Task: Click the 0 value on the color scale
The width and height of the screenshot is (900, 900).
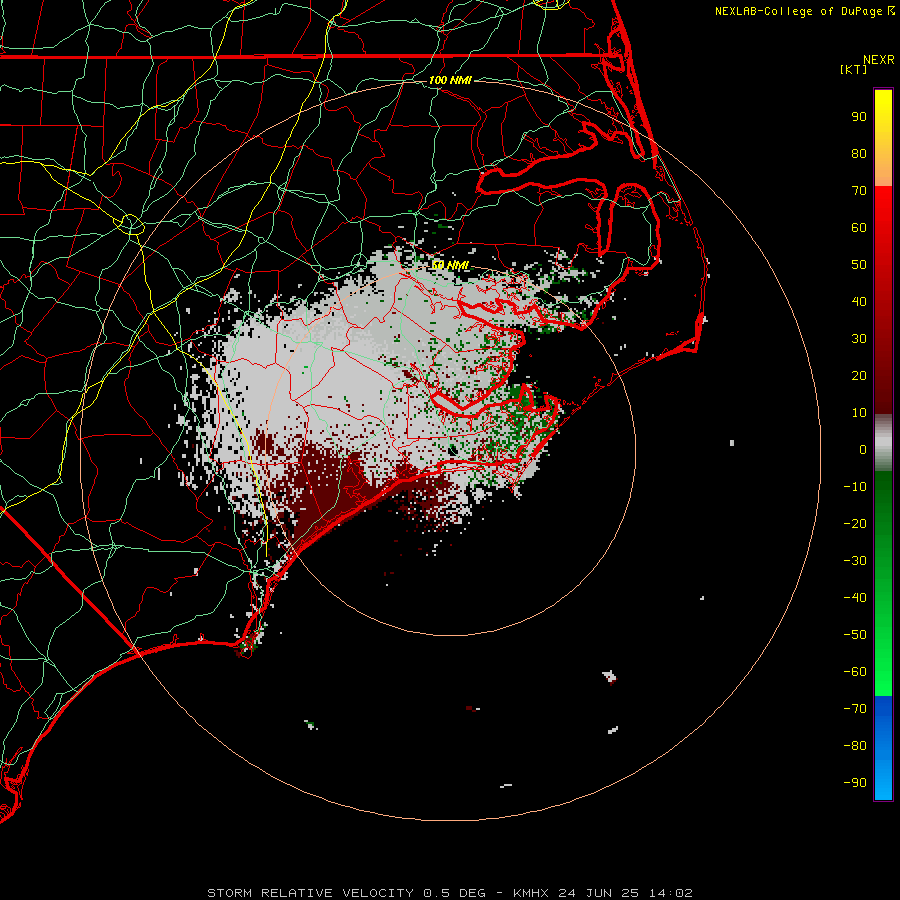Action: (x=863, y=450)
